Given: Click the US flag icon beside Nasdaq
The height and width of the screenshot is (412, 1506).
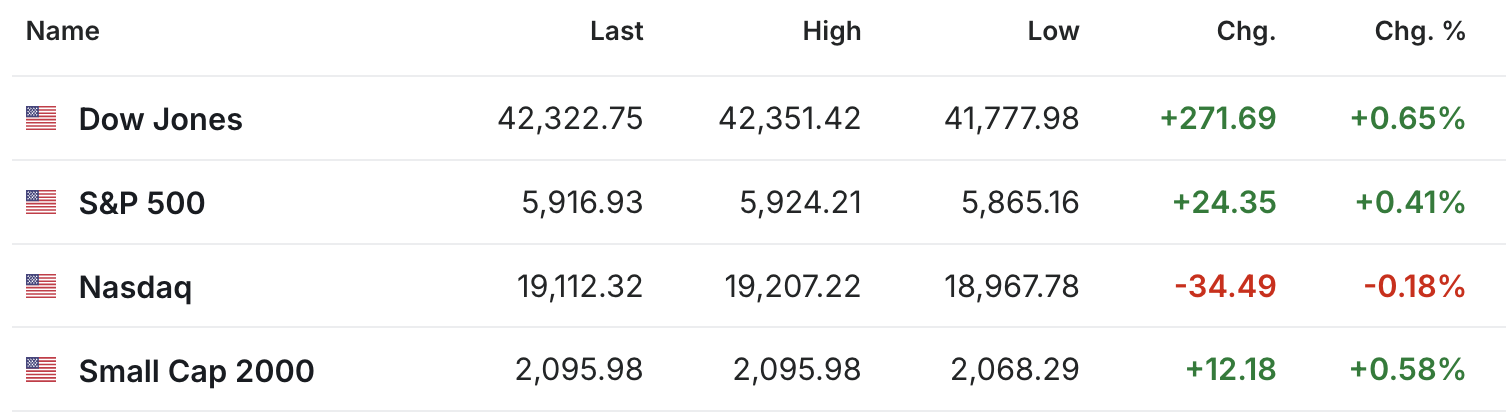Looking at the screenshot, I should (41, 287).
